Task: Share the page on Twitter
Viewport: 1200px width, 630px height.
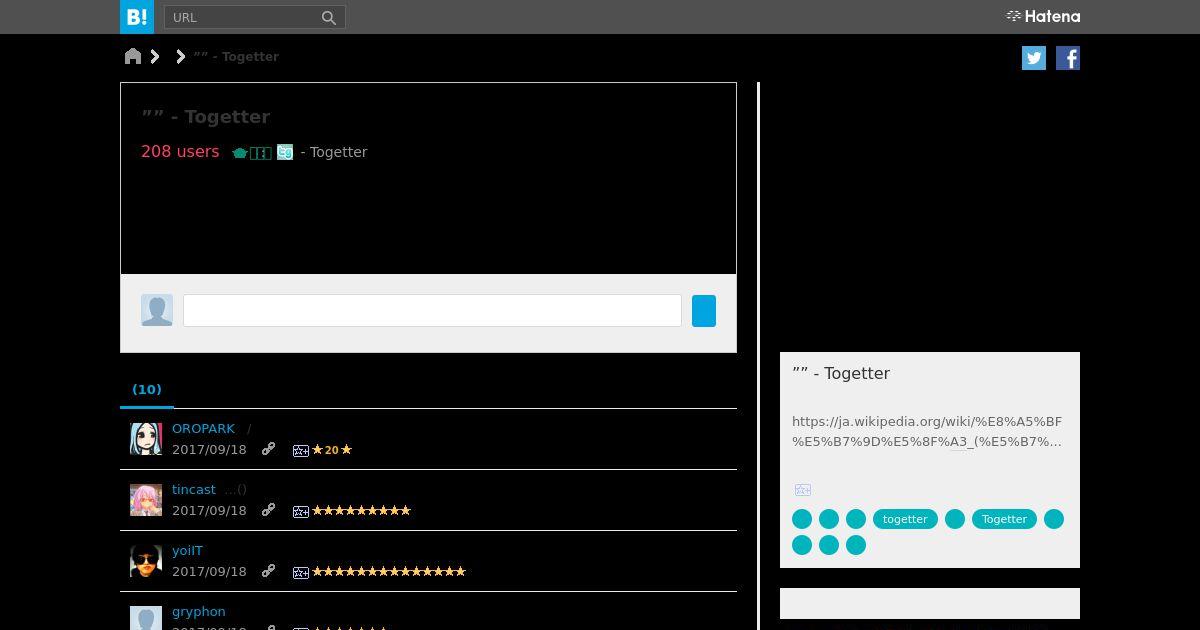Action: click(1034, 58)
